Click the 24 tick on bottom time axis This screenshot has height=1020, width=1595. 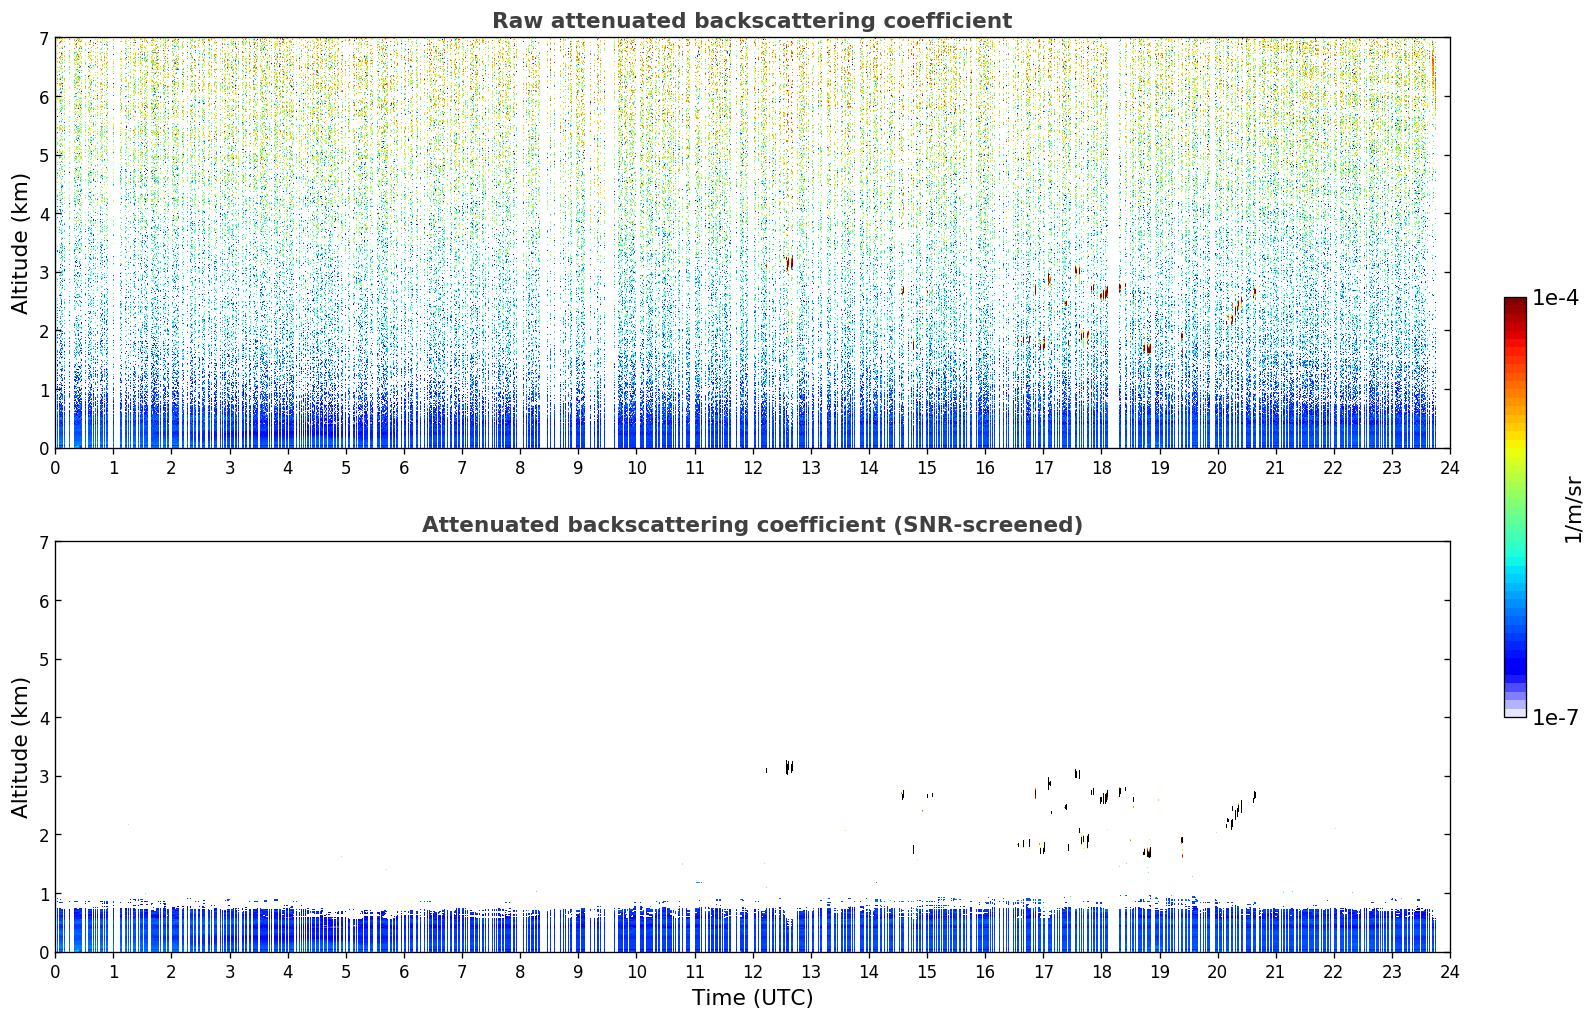pyautogui.click(x=1450, y=972)
